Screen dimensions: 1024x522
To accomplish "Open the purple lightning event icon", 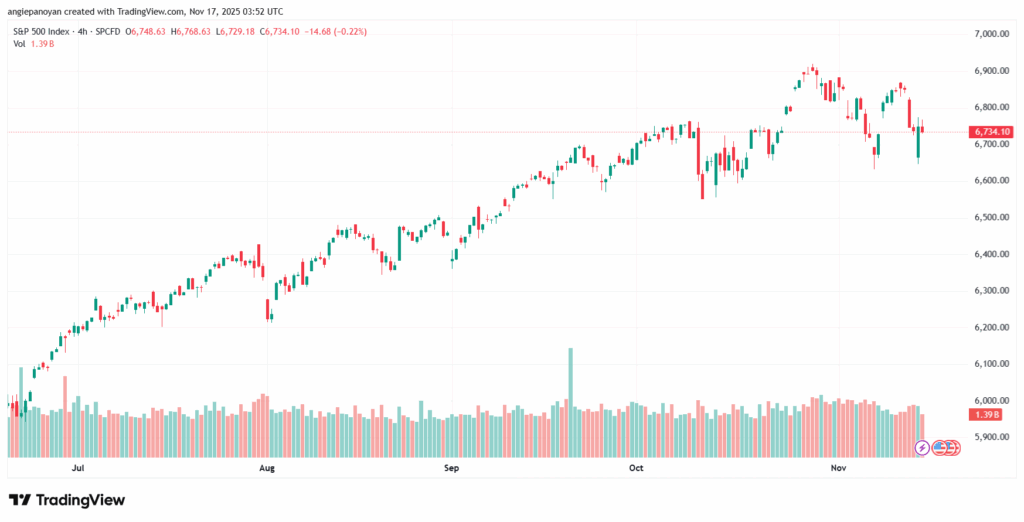I will tap(922, 447).
